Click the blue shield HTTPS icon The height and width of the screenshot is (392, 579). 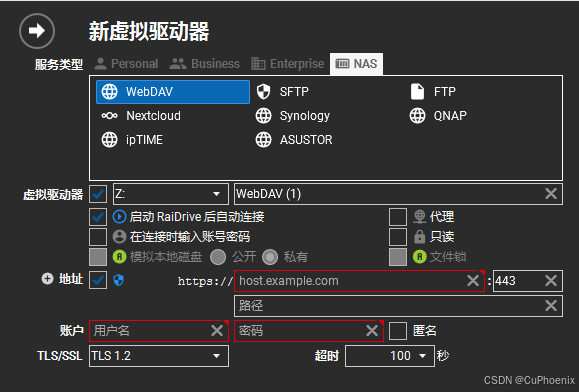(x=119, y=280)
